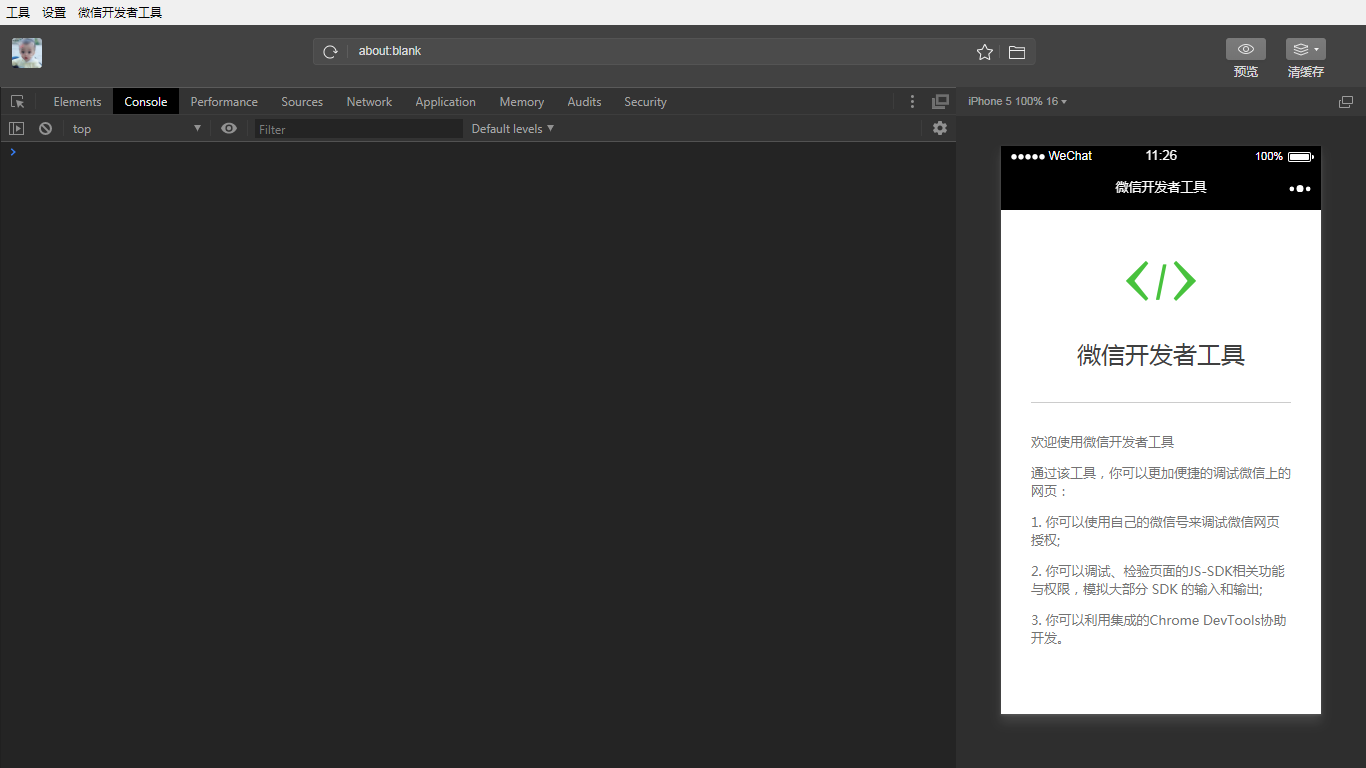1366x768 pixels.
Task: Click the simulator battery icon
Action: (x=1300, y=157)
